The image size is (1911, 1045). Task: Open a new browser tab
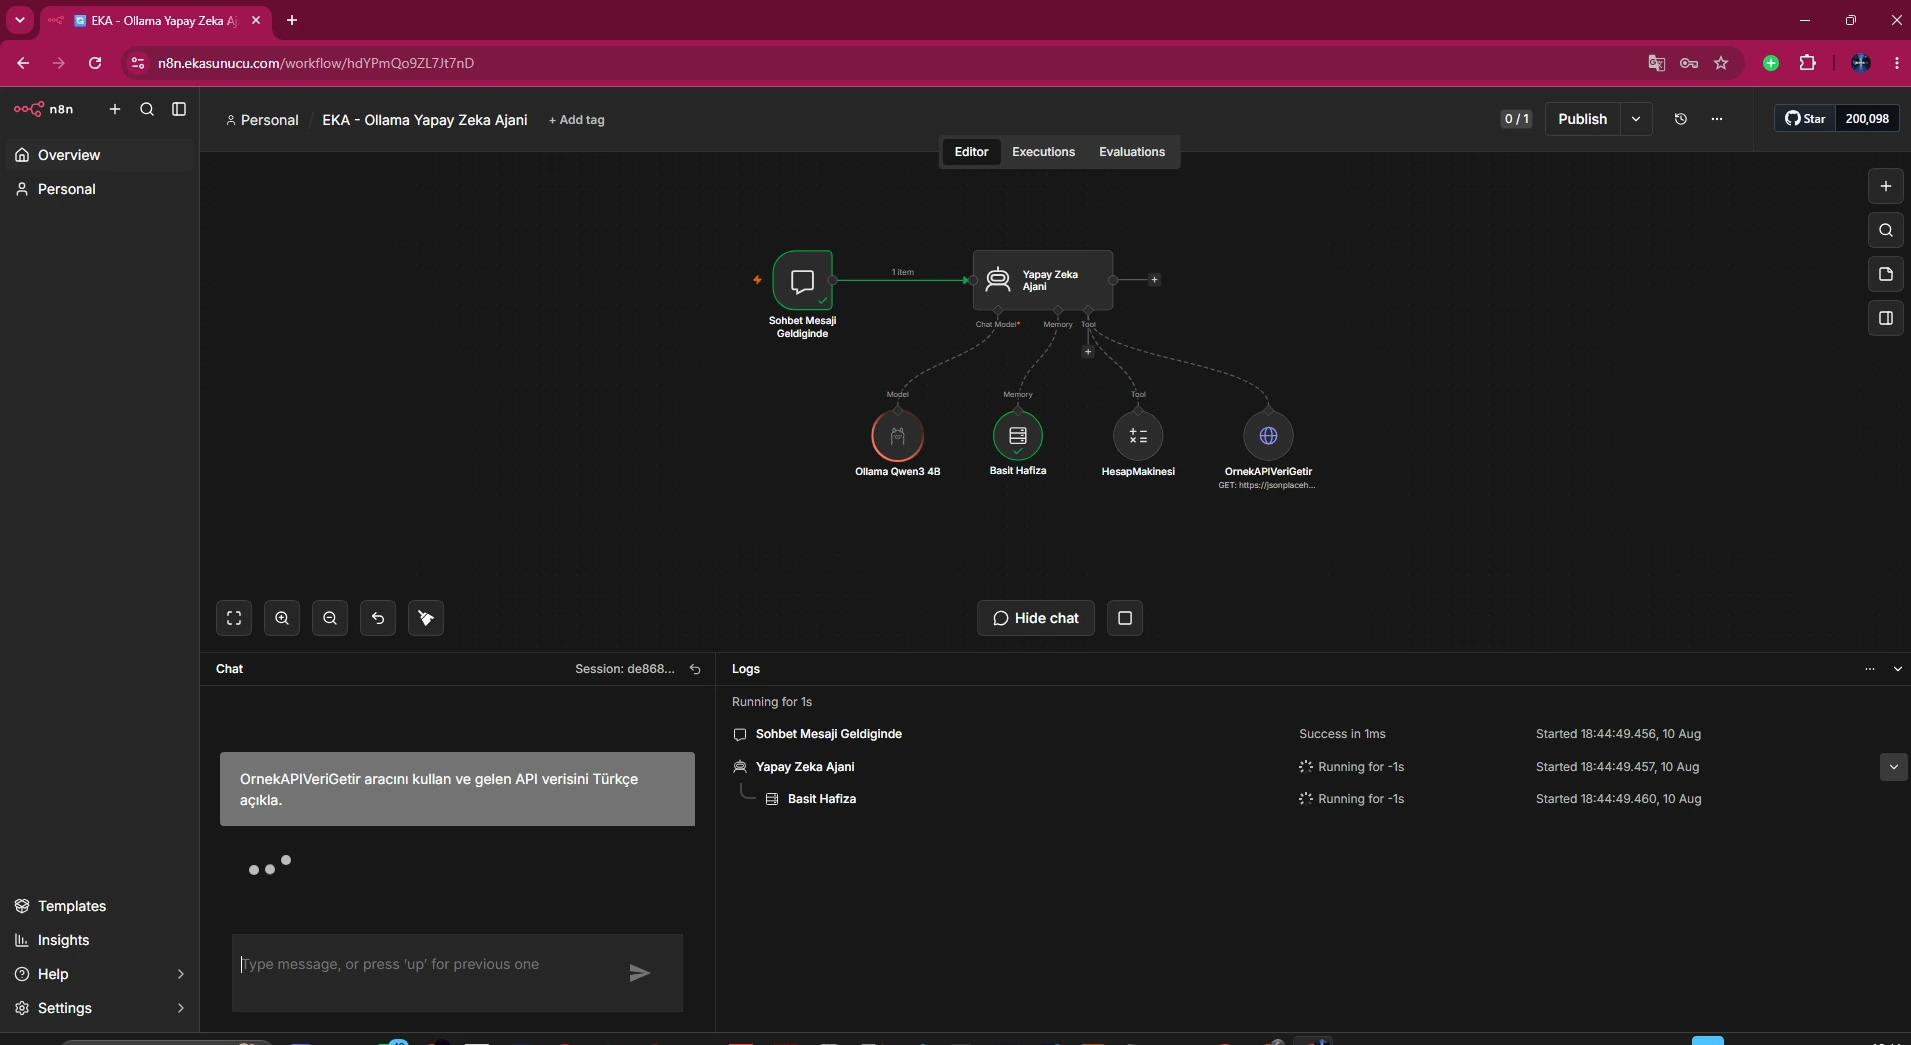[292, 20]
